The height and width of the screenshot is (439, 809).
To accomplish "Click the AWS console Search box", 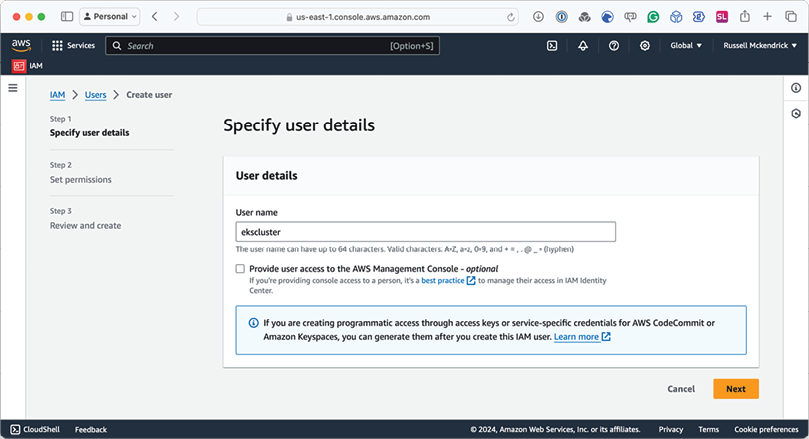I will [x=272, y=46].
